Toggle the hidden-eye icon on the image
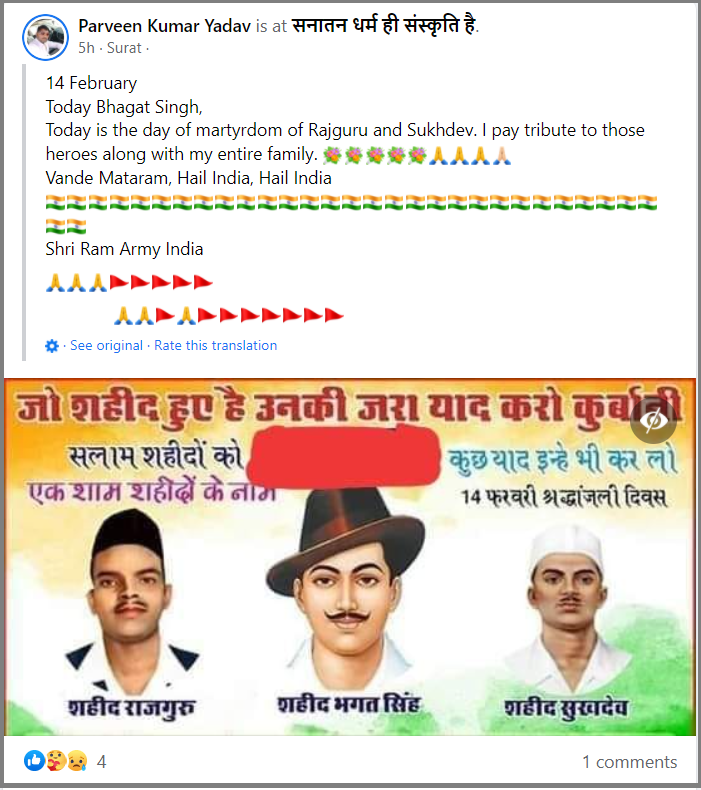The width and height of the screenshot is (701, 790). click(x=653, y=420)
